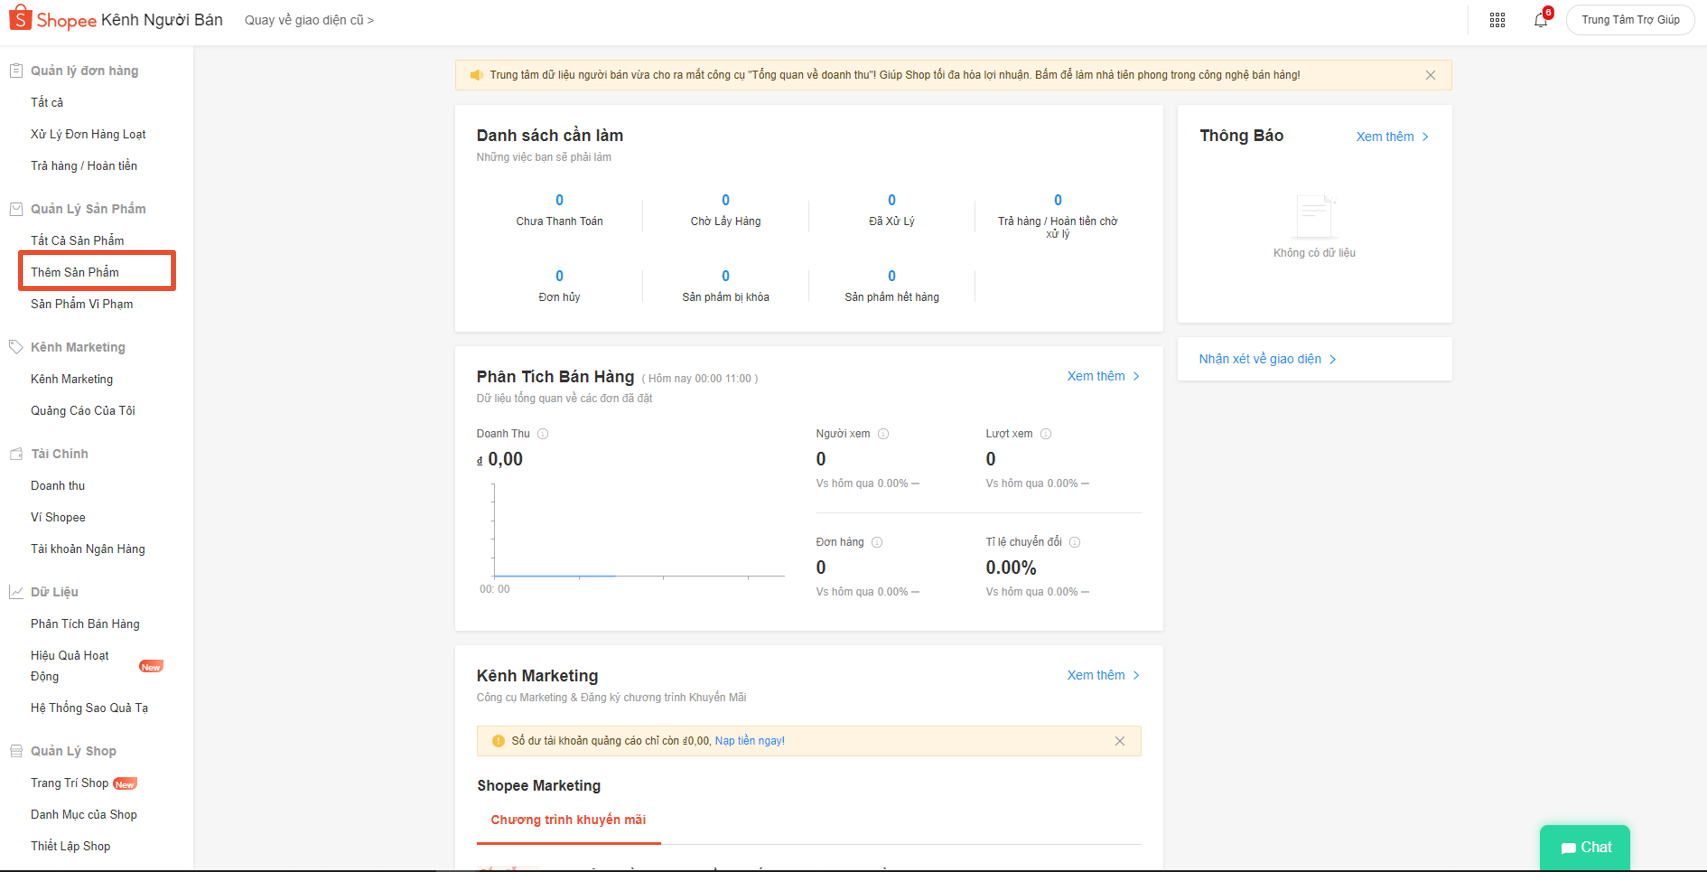Open Thiết Lập Shop
The width and height of the screenshot is (1707, 872).
70,846
